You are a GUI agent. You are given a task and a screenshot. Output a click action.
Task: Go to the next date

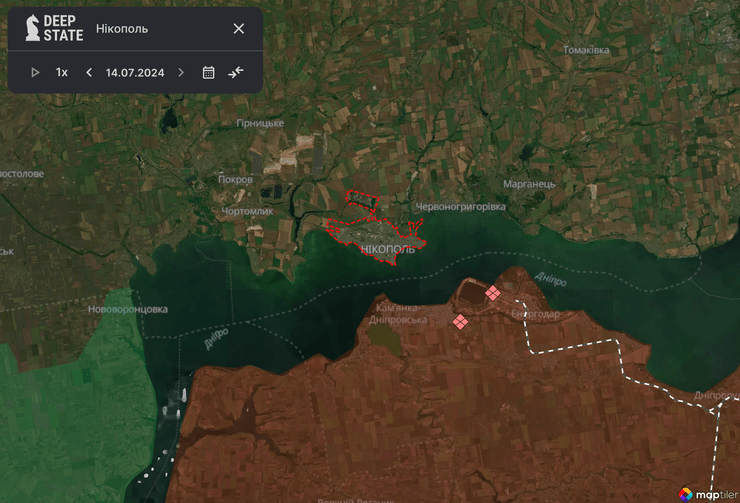pos(181,72)
